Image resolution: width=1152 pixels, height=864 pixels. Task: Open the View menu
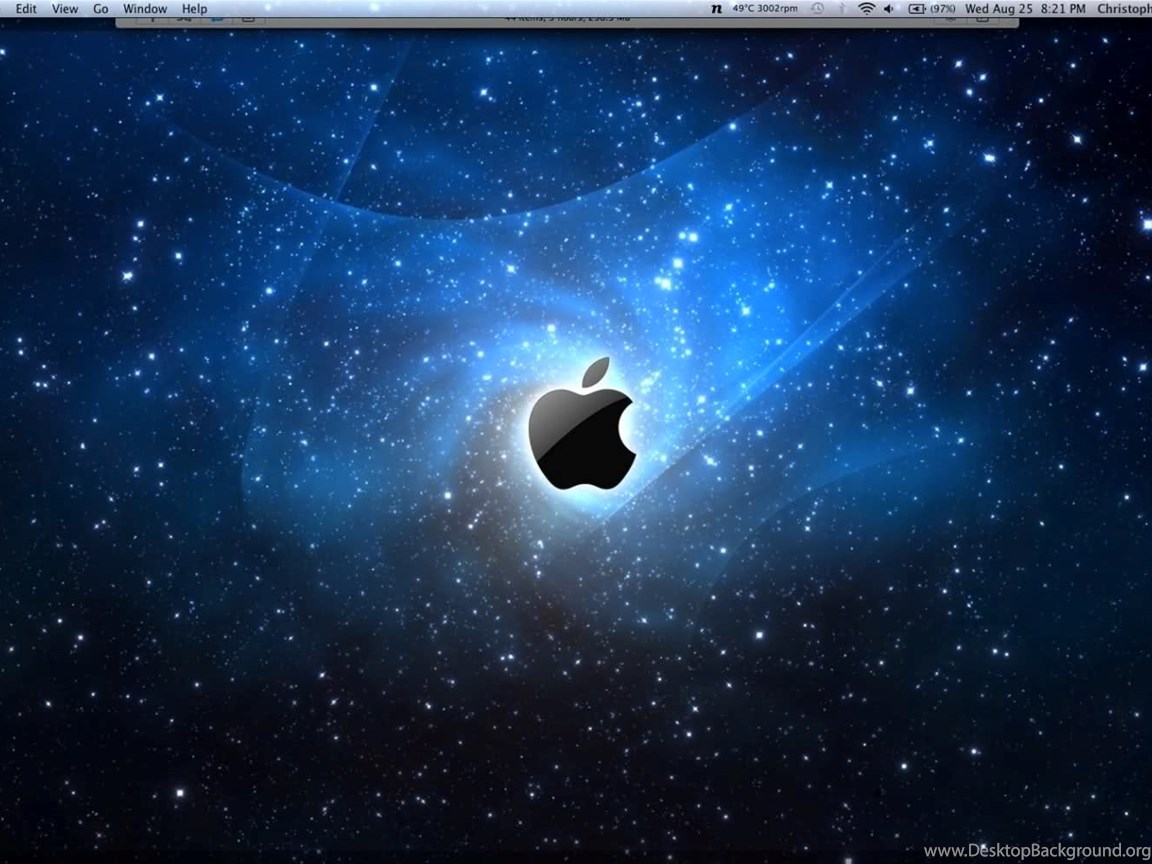coord(65,9)
